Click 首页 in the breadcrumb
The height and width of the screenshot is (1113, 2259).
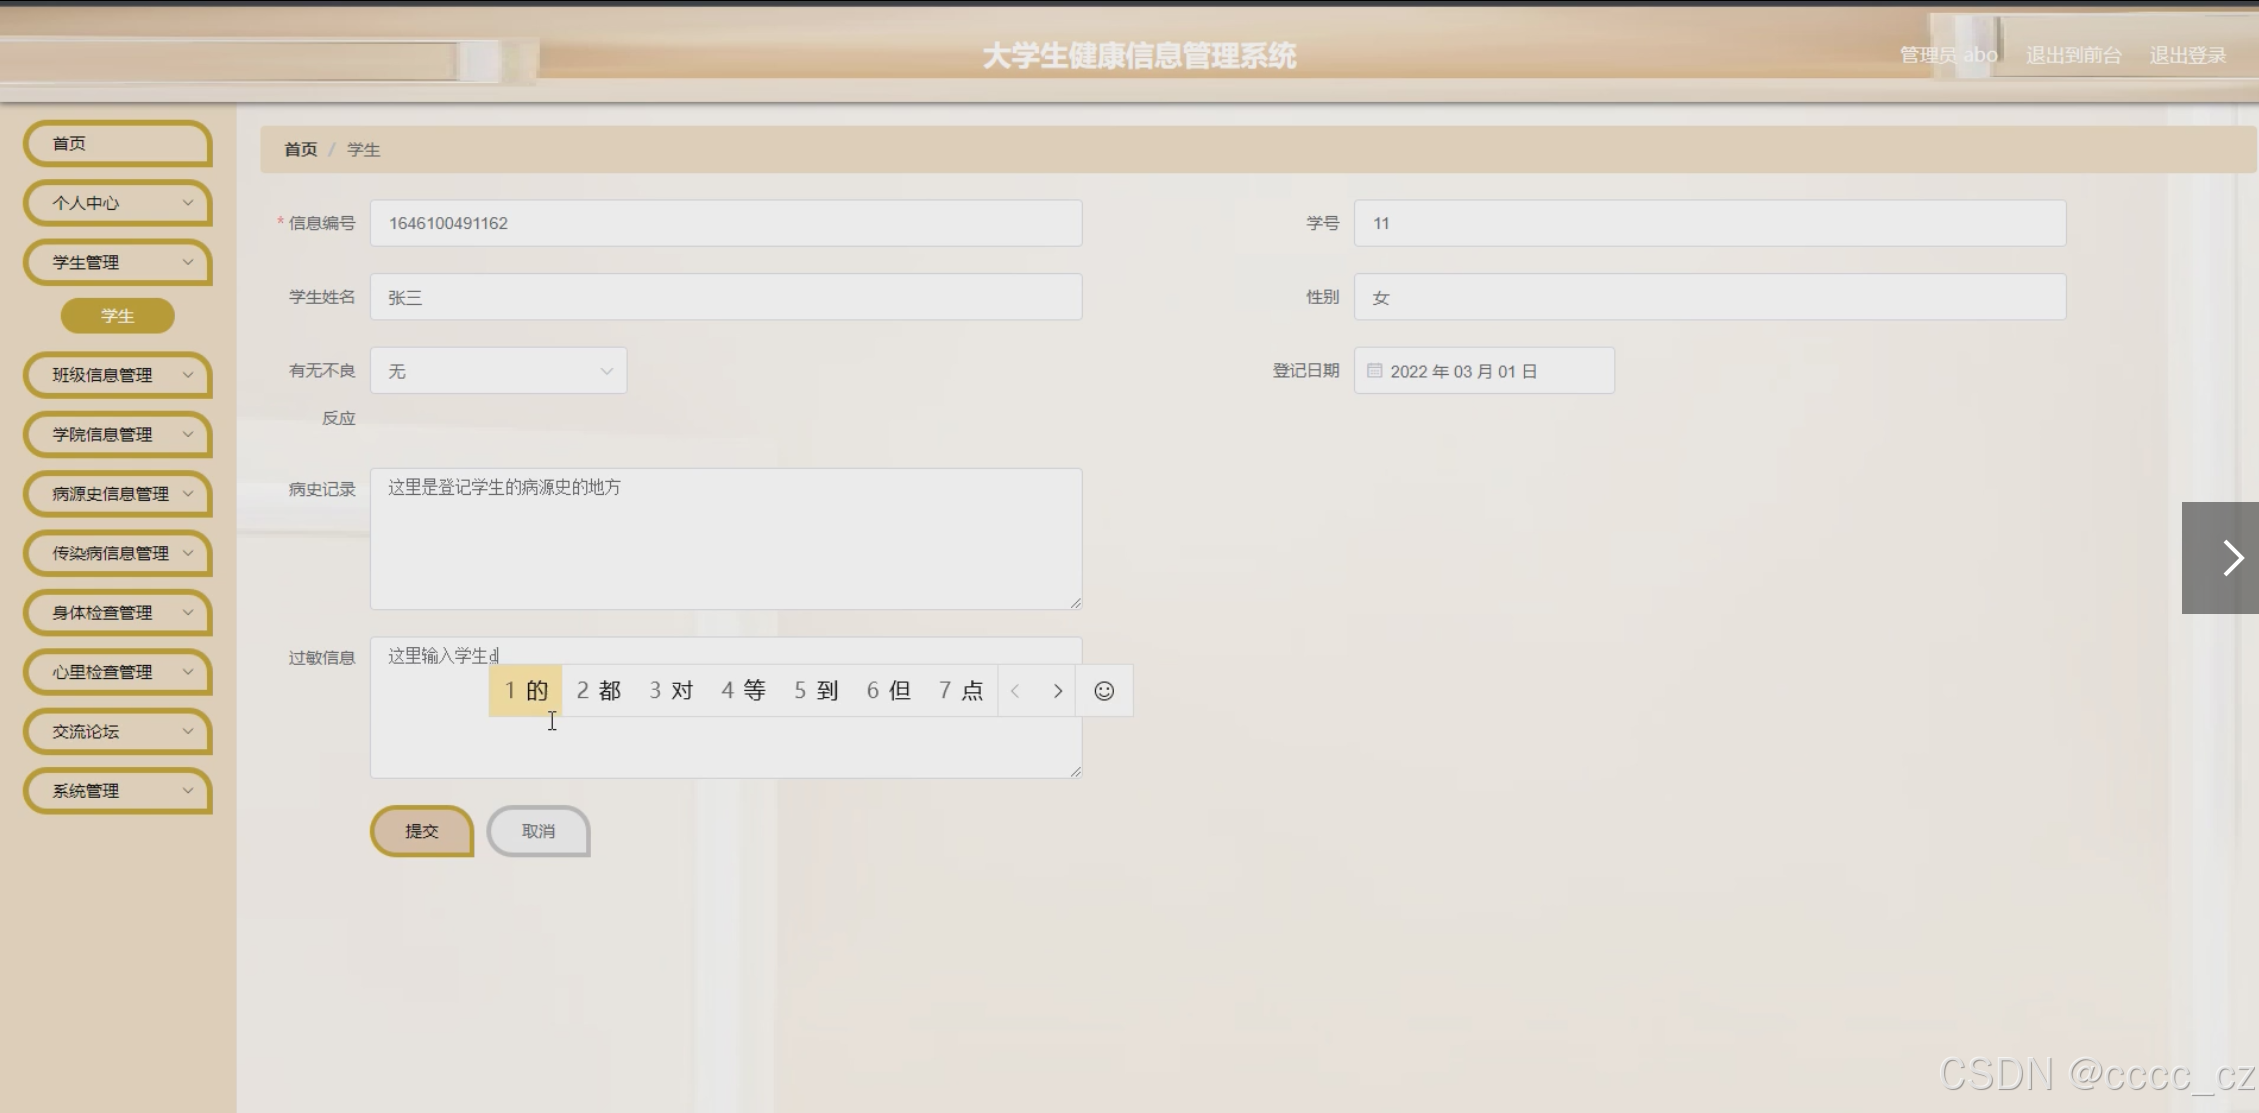pyautogui.click(x=300, y=150)
